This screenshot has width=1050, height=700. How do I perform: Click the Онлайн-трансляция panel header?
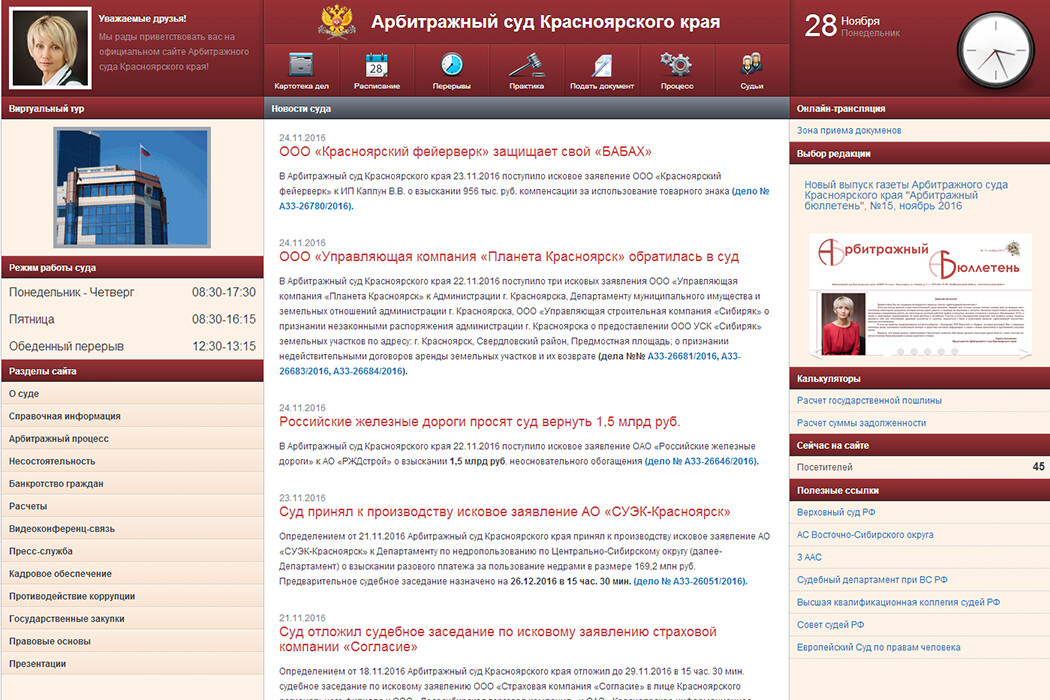click(x=920, y=109)
